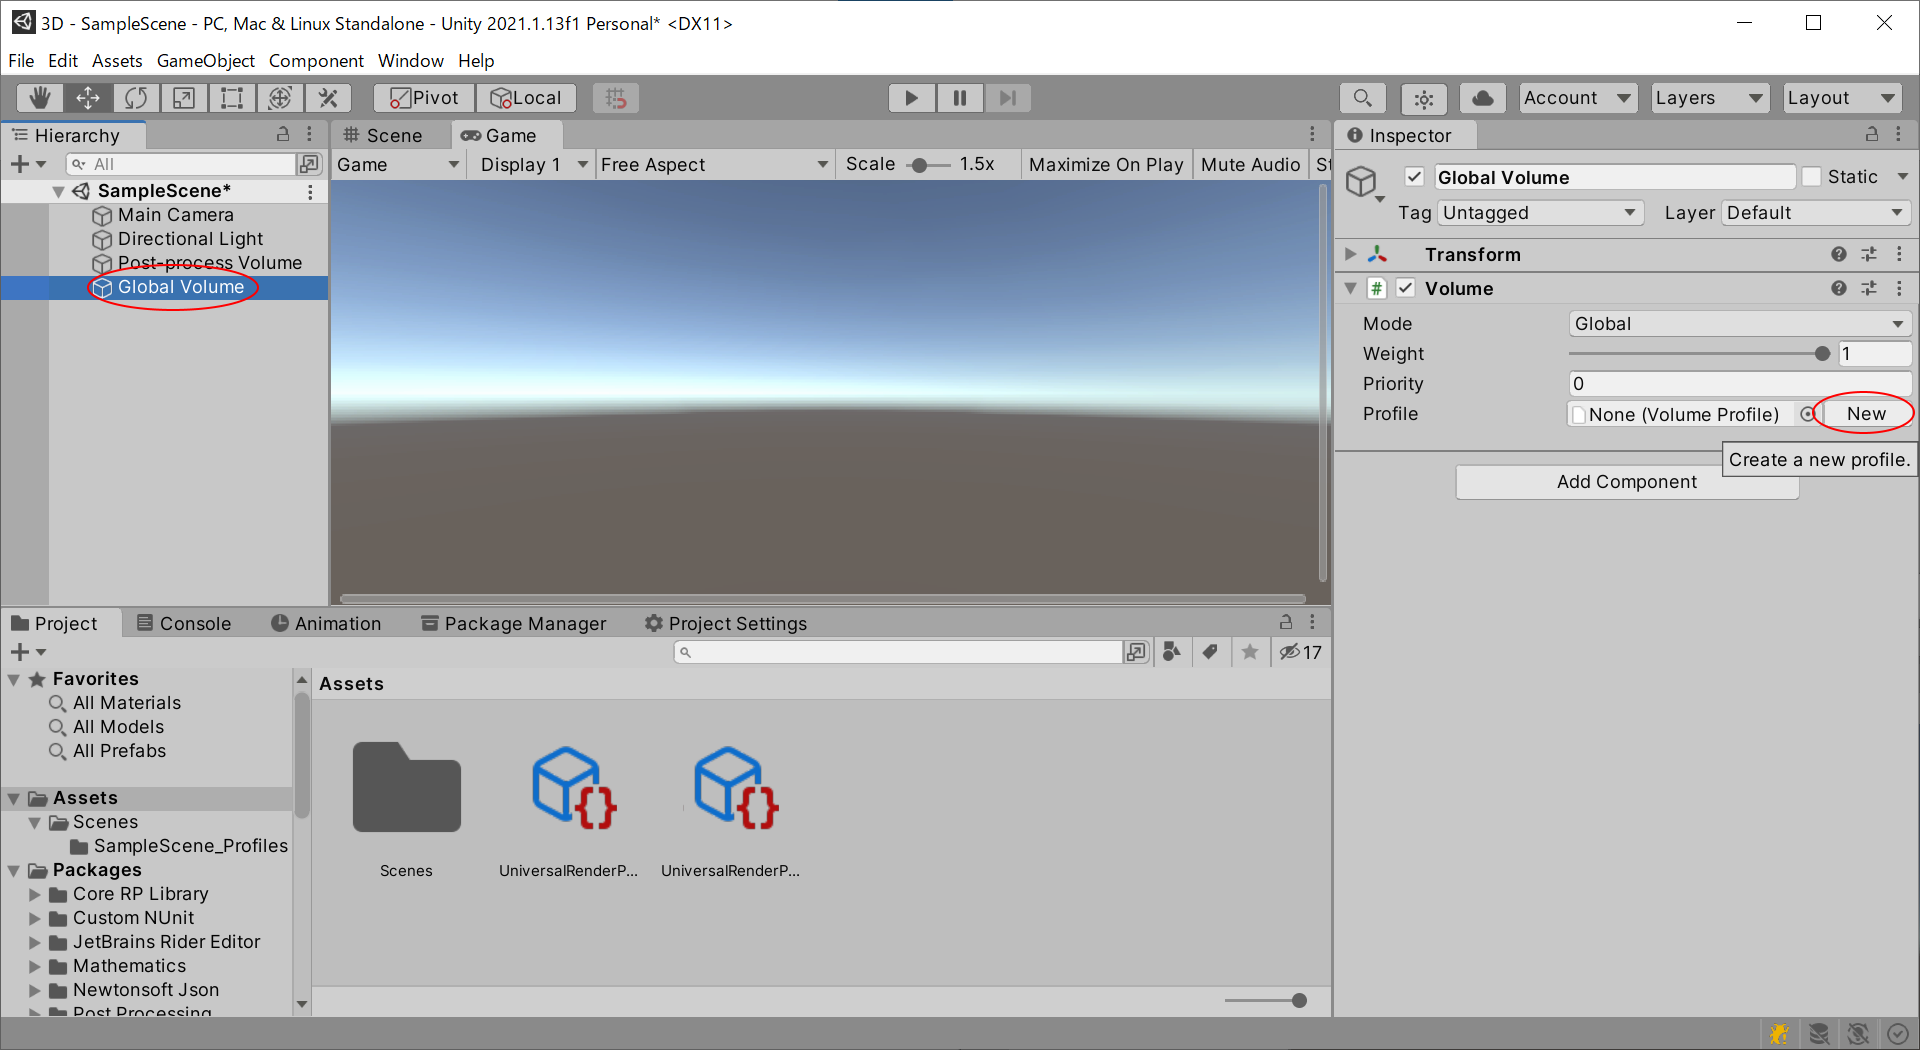Open Volume component help icon
Screen dimensions: 1920x1050
click(x=1838, y=289)
